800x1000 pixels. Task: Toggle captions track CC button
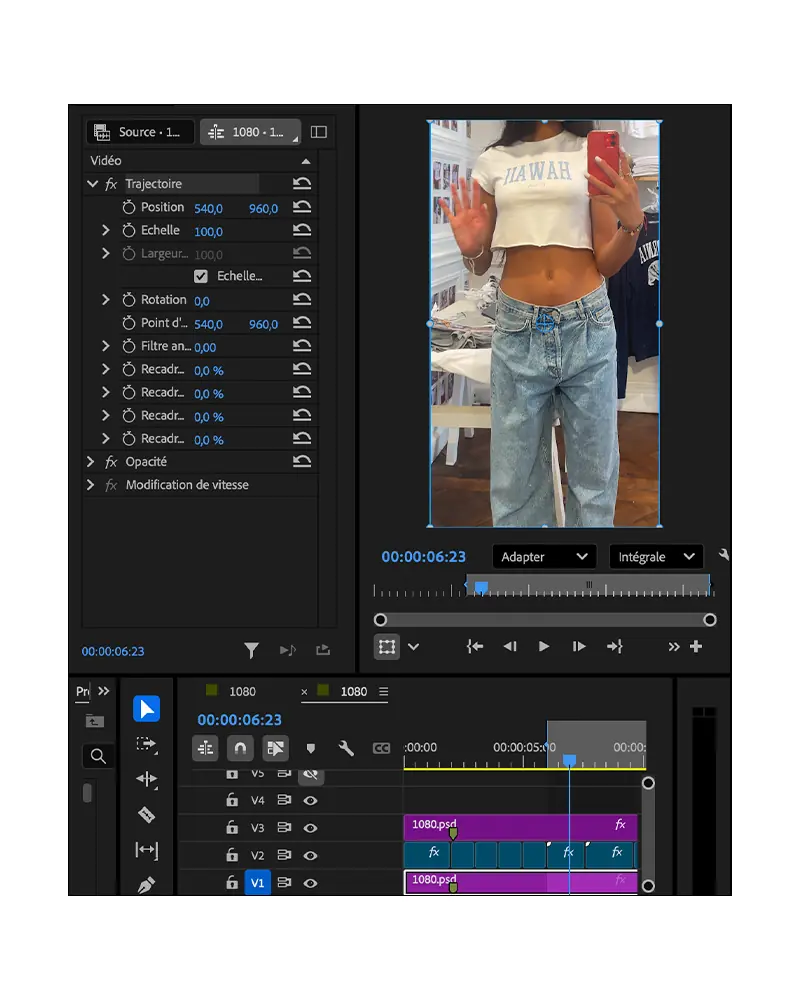point(381,748)
